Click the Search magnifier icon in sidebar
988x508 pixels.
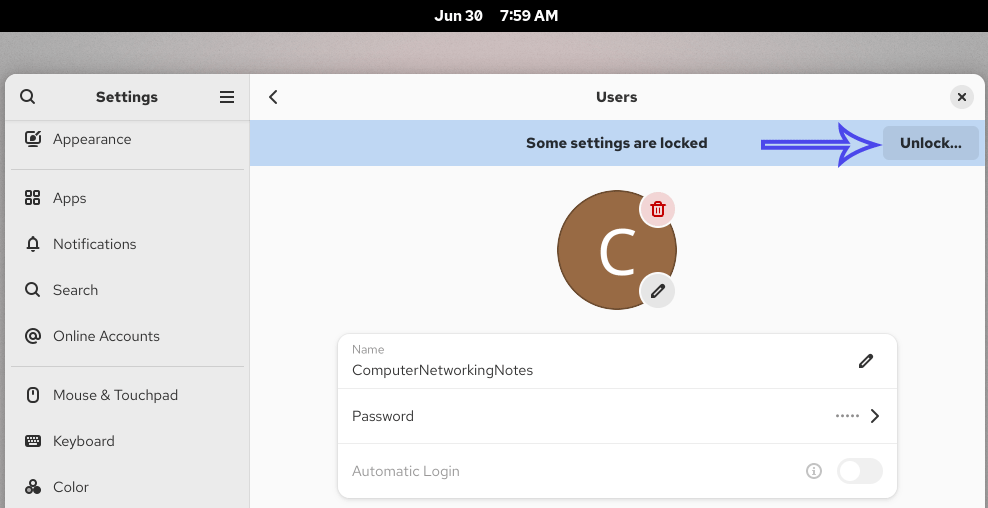[x=32, y=290]
